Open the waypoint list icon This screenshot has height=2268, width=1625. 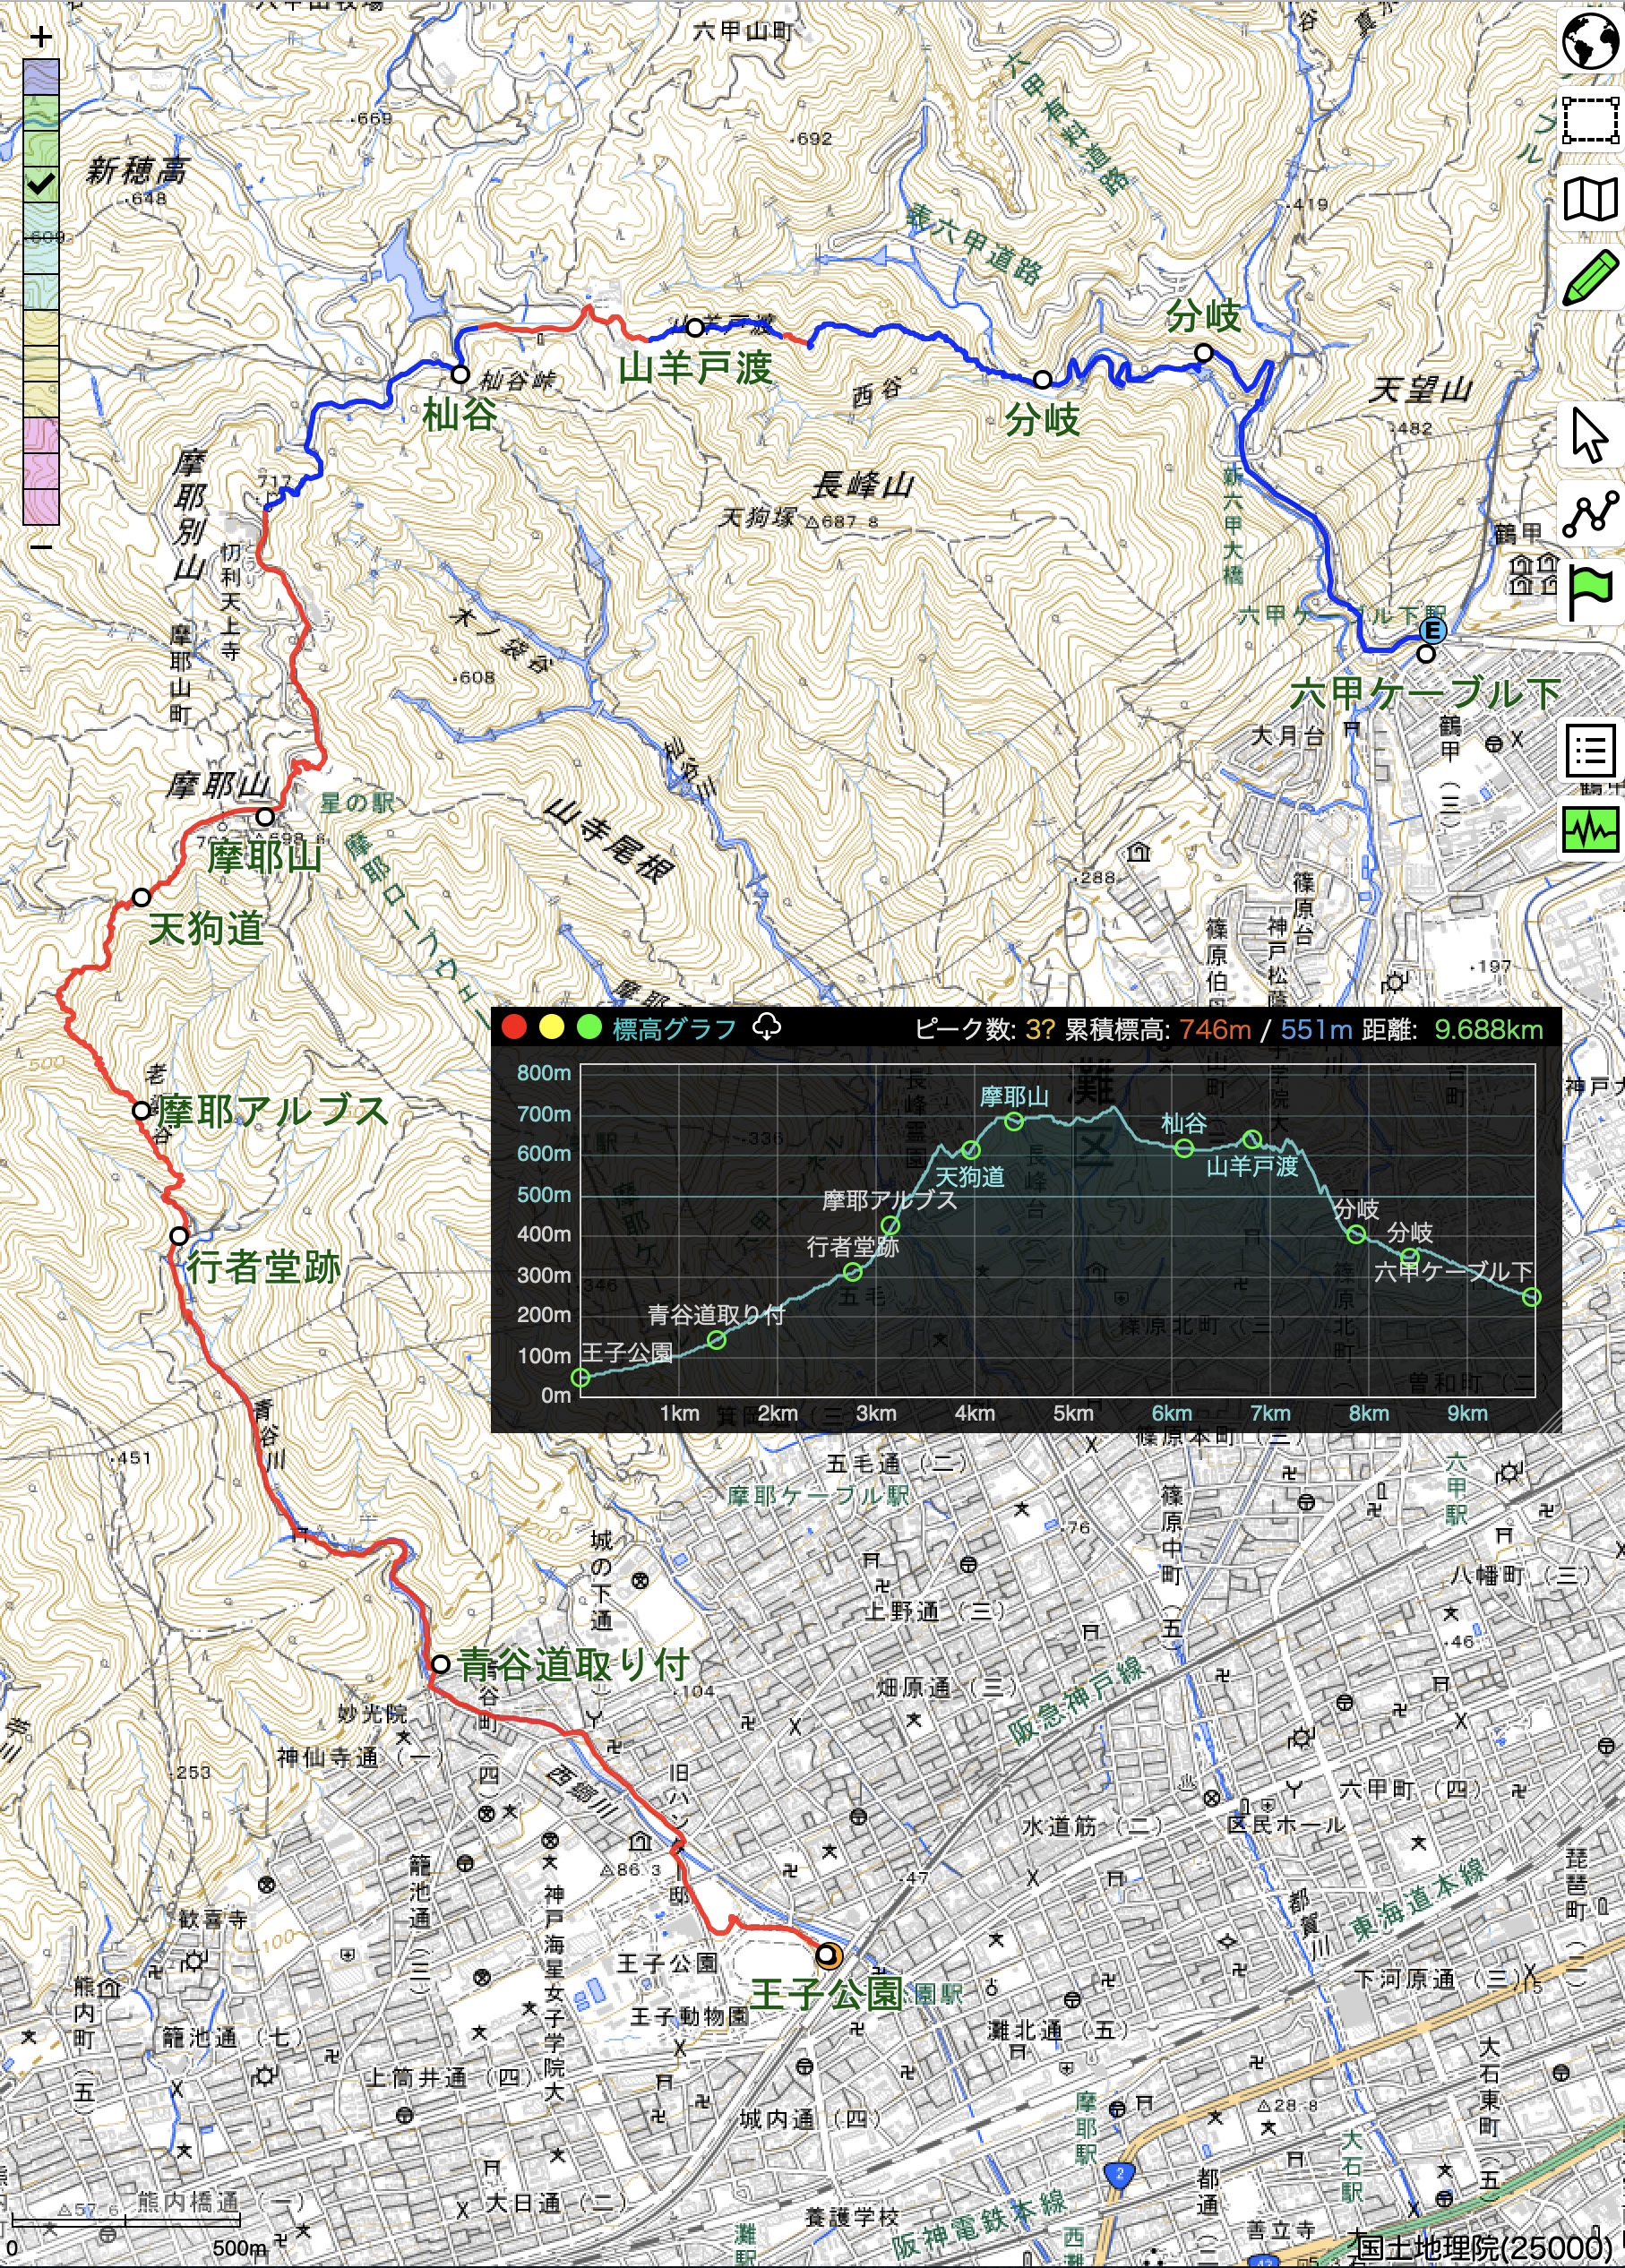point(1590,750)
